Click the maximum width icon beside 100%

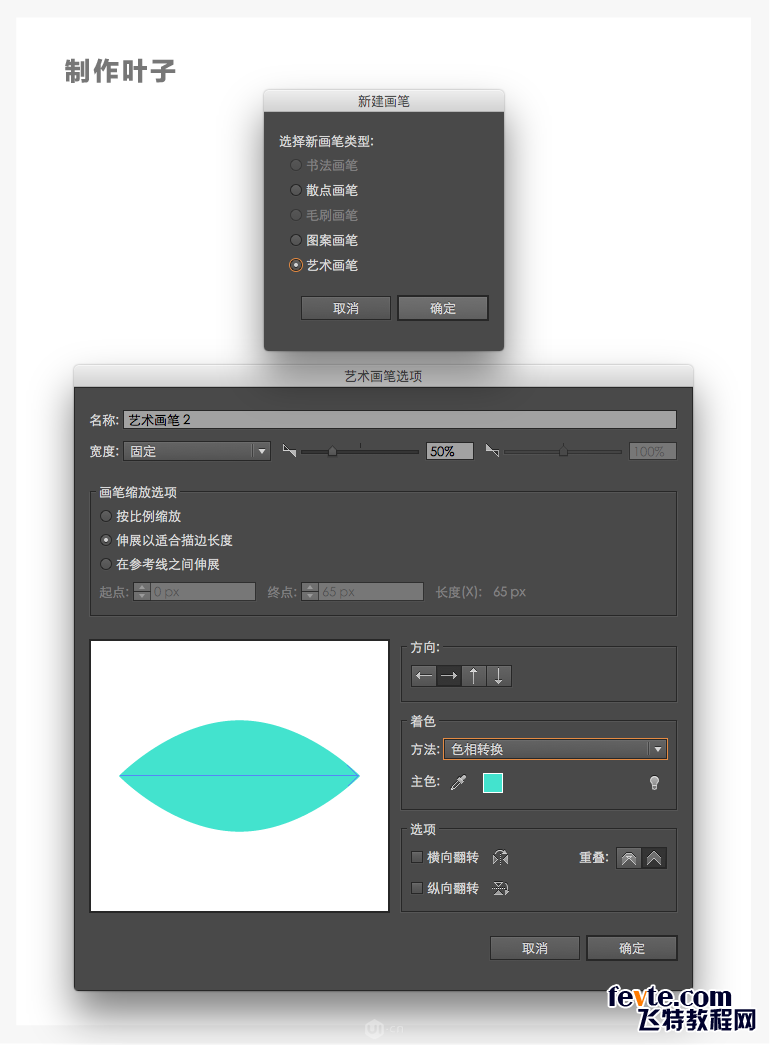[493, 451]
